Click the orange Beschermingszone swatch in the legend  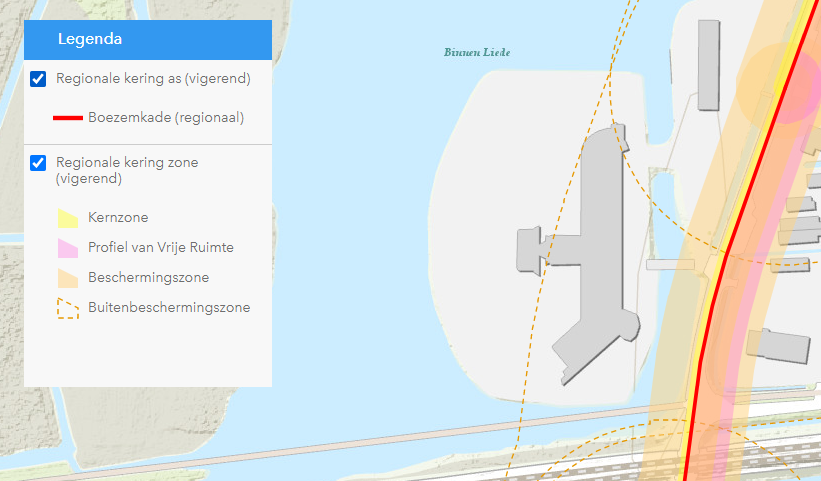[x=68, y=277]
